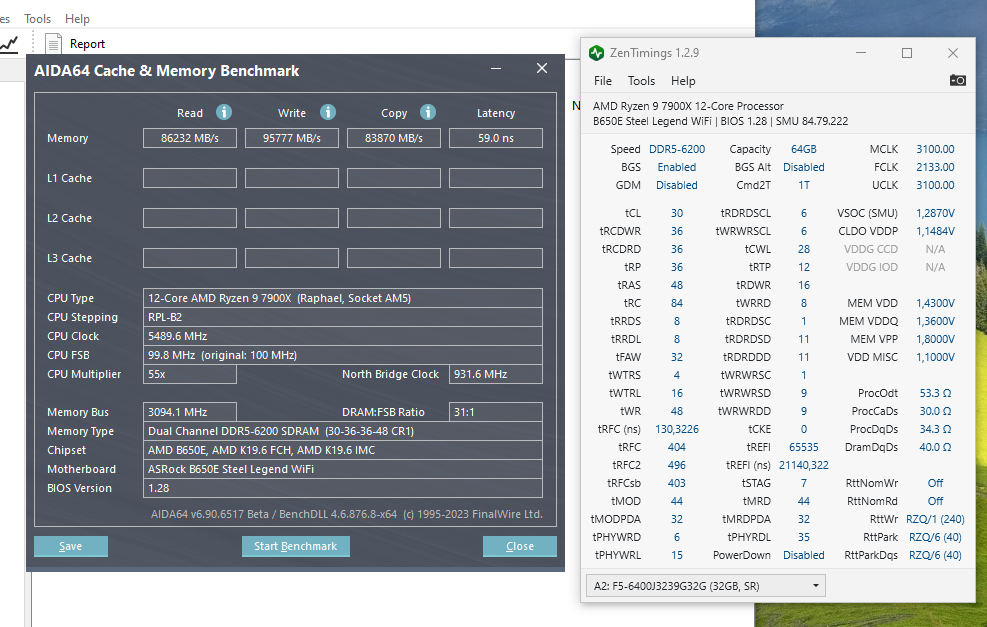Click the MEM VDD value 1,4300V
Screen dimensions: 987x627
935,303
